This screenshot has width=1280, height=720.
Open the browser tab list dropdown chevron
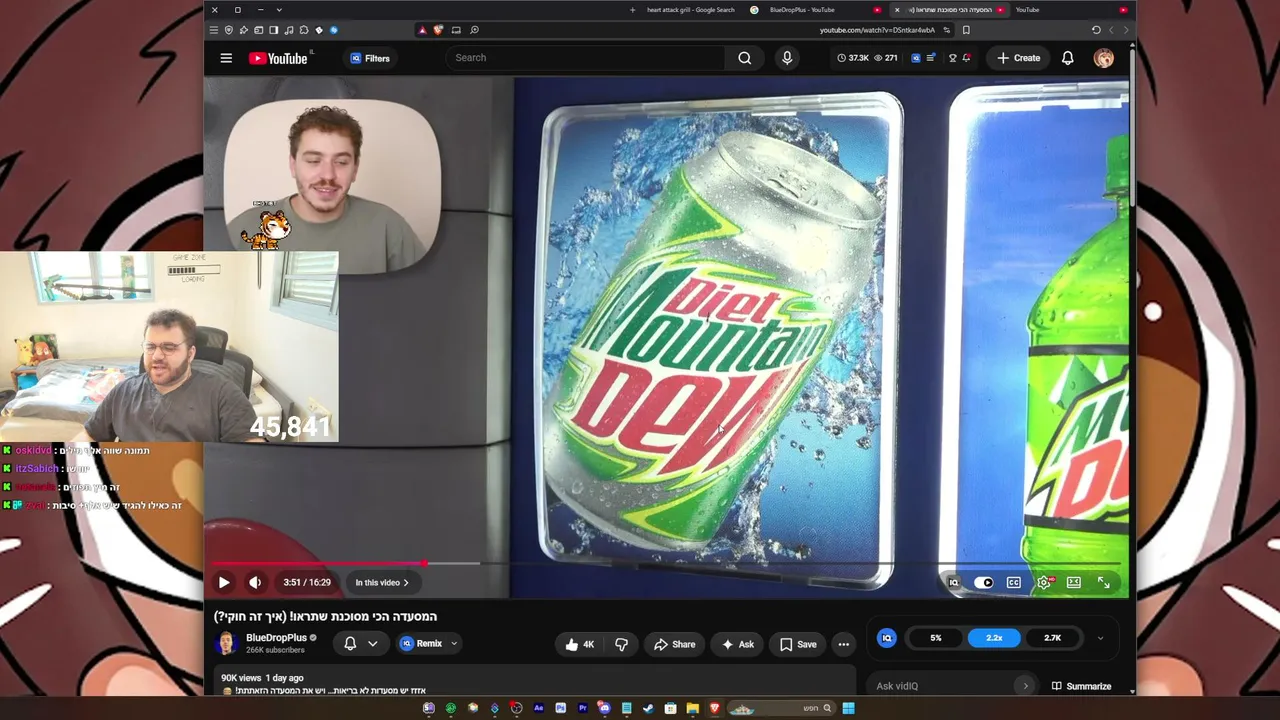pyautogui.click(x=279, y=10)
